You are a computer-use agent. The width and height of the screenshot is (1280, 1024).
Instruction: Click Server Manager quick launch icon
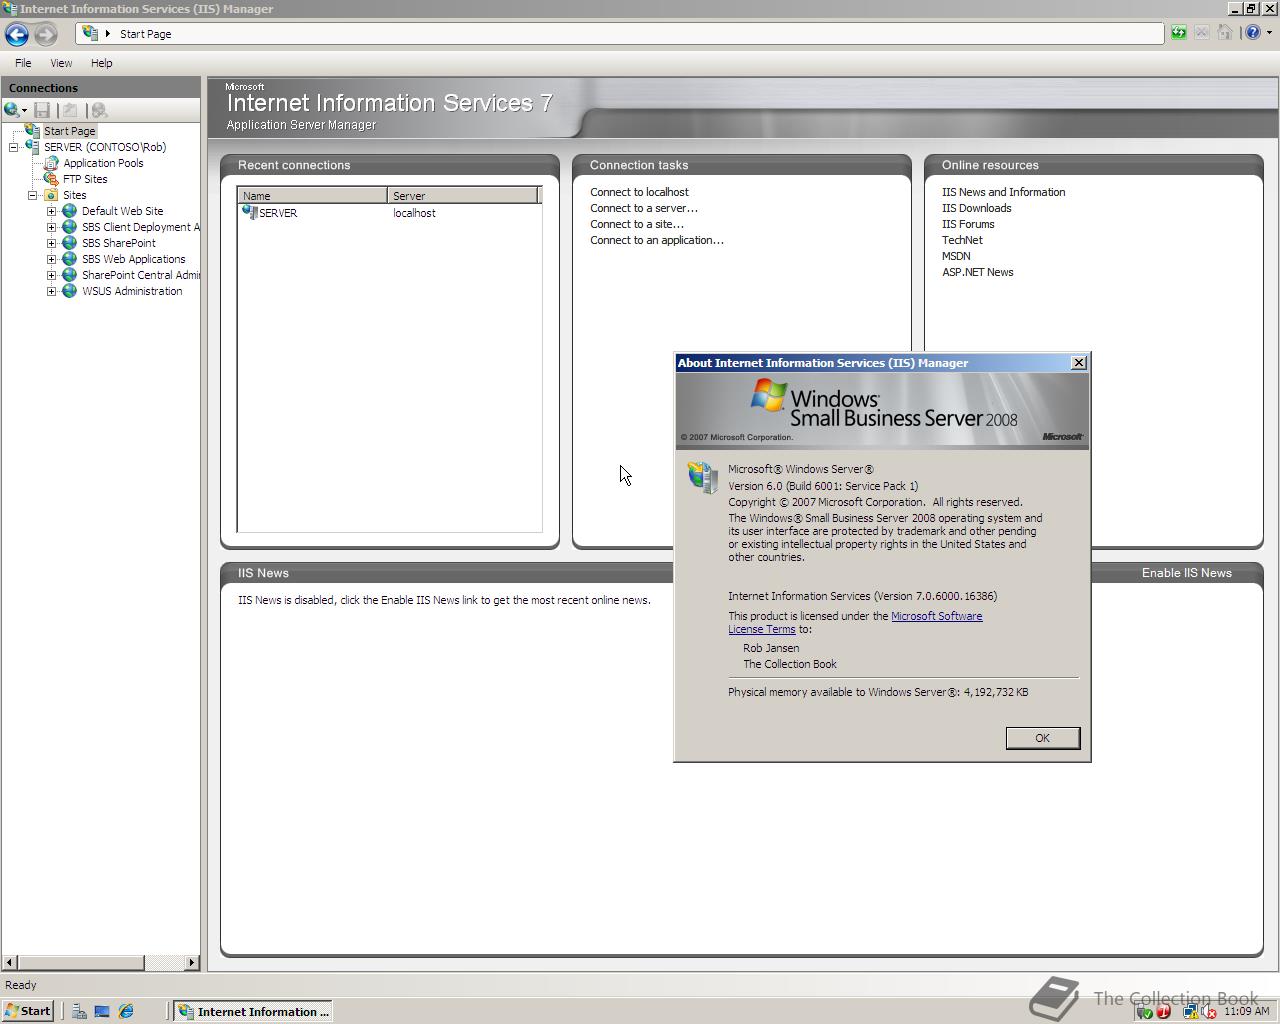pos(79,1011)
